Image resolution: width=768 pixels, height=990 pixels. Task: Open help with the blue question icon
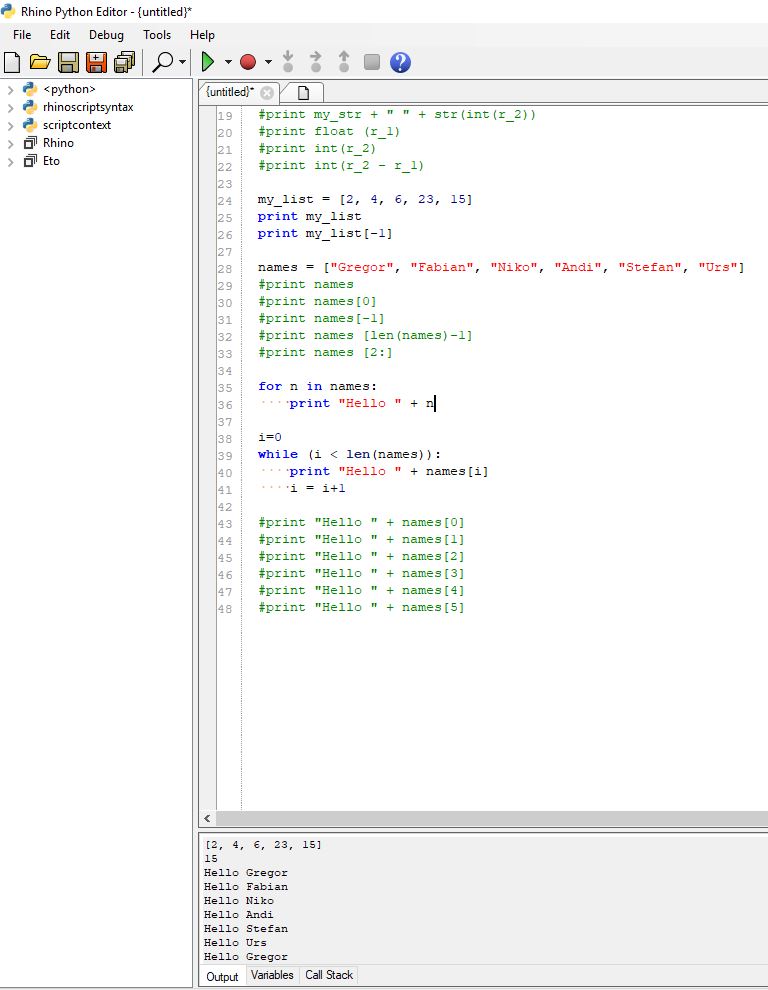[x=400, y=63]
